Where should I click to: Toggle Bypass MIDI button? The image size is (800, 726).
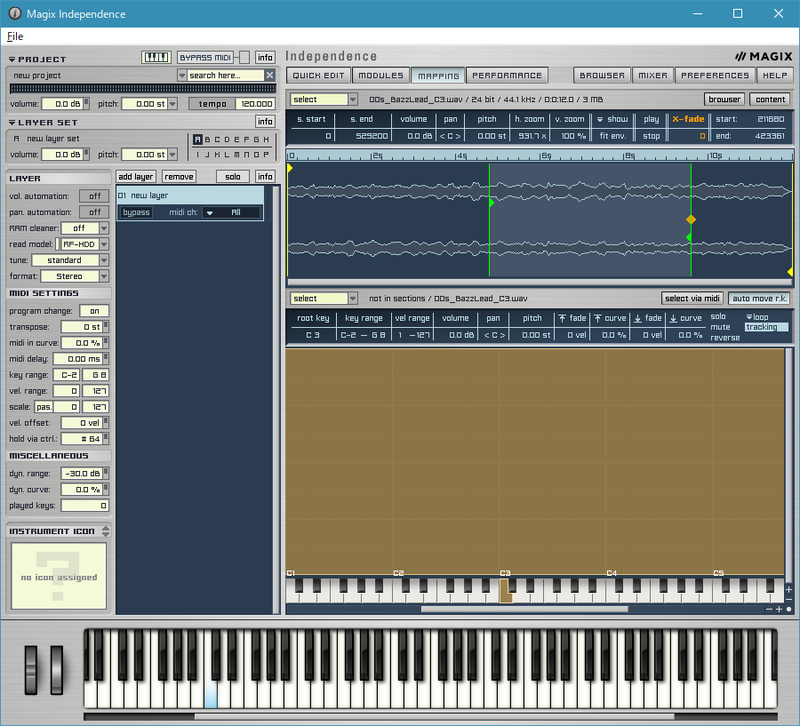[206, 57]
